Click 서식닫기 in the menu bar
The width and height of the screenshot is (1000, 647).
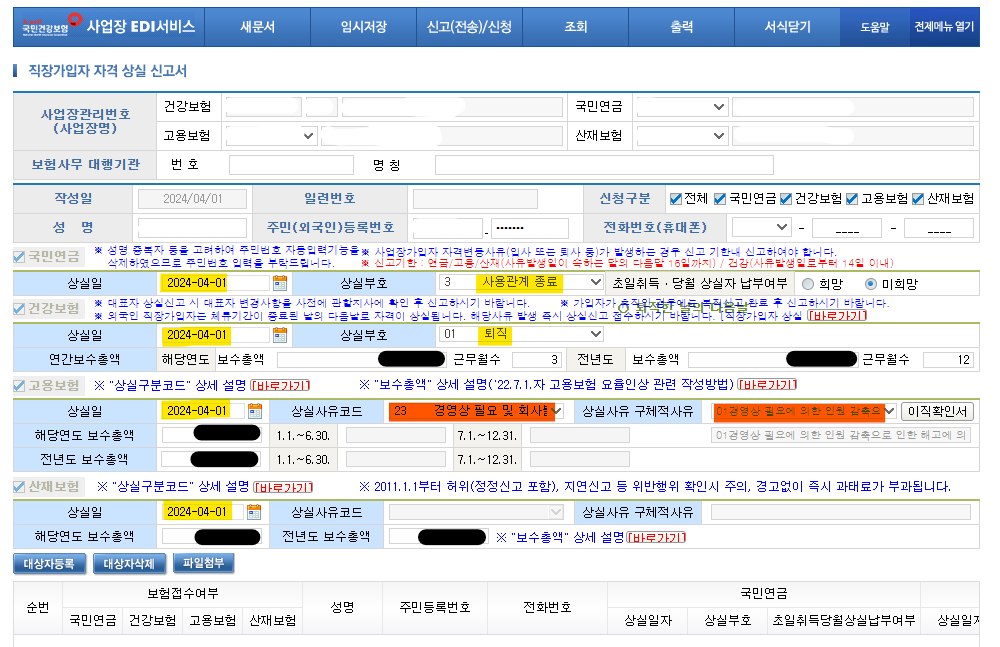[x=789, y=27]
